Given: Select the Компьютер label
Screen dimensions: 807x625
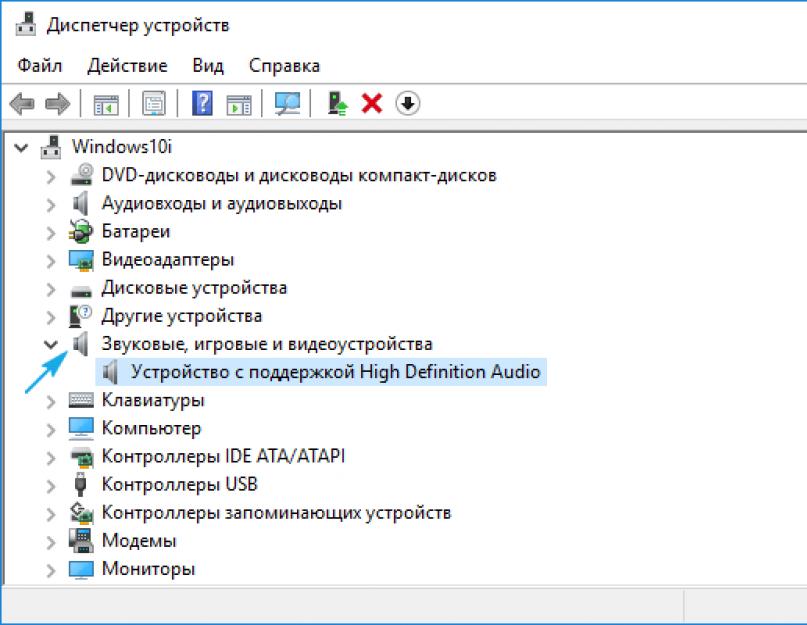Looking at the screenshot, I should click(x=151, y=428).
